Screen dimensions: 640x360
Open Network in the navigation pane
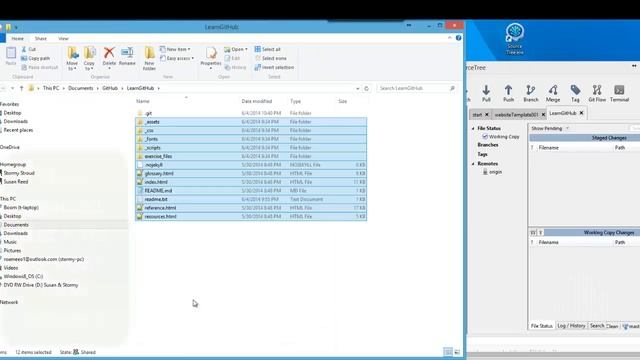[x=9, y=302]
